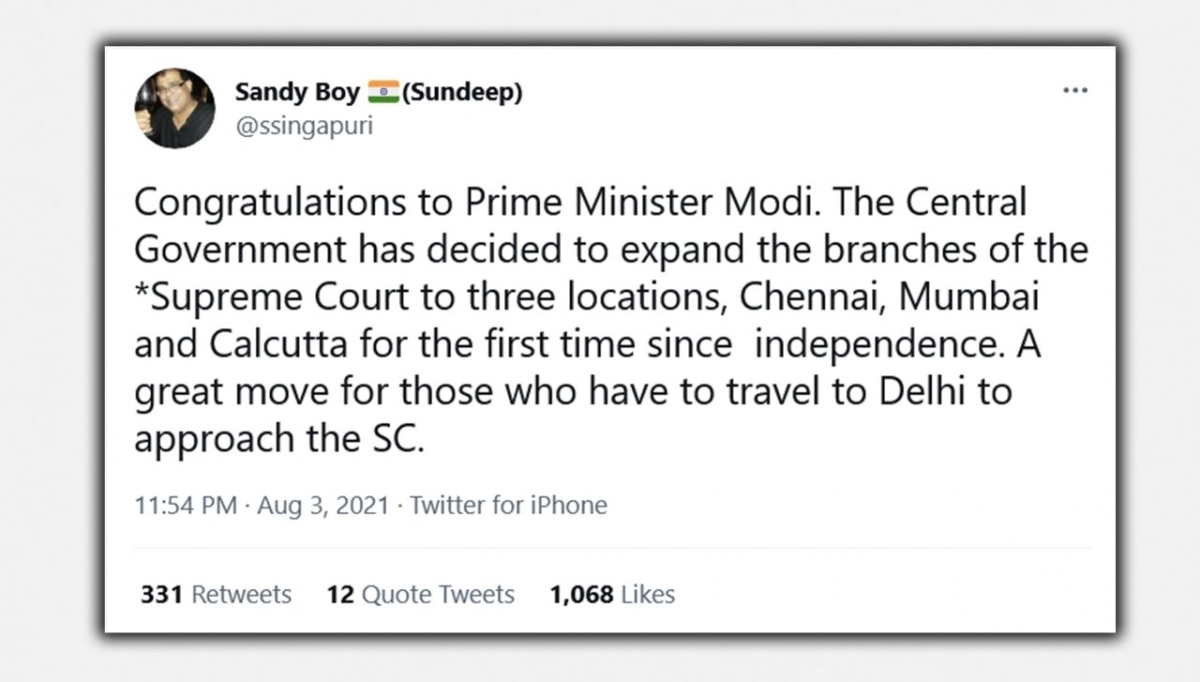
Task: Click the (Sundeep) part of the name
Action: (x=461, y=93)
